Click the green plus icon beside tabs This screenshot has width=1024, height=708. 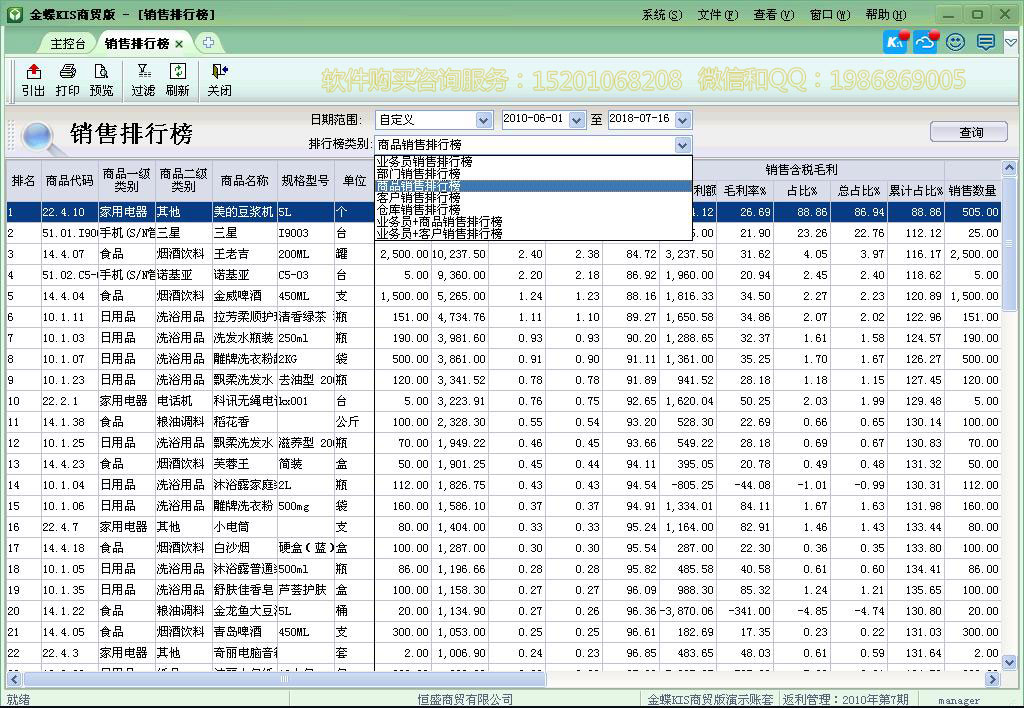click(208, 42)
